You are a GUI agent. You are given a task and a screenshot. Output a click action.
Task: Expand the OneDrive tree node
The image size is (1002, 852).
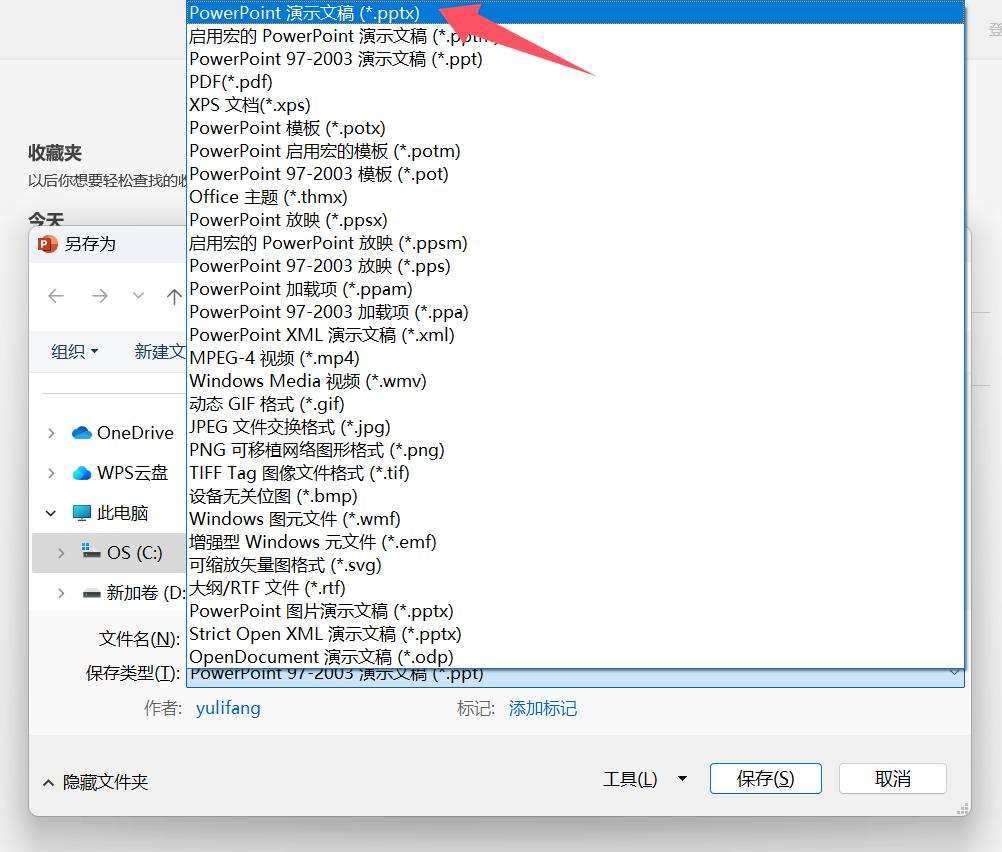51,433
